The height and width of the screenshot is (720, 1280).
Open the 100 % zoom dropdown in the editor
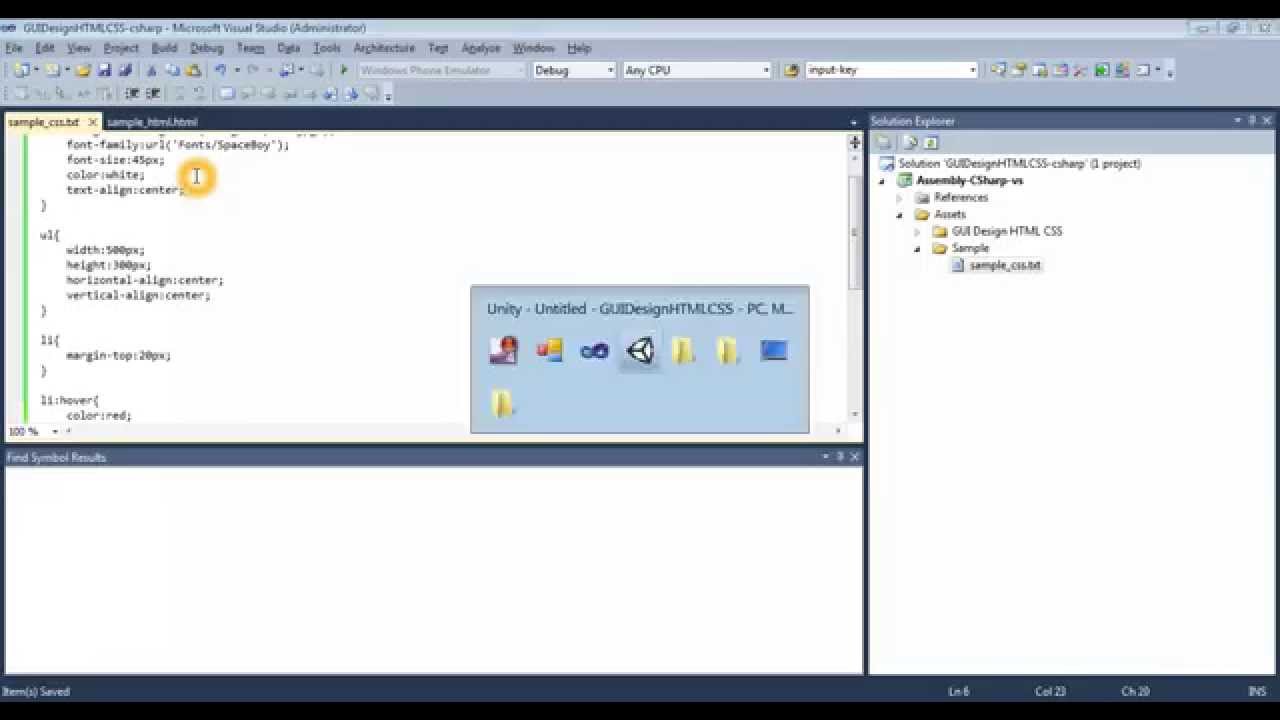click(55, 432)
